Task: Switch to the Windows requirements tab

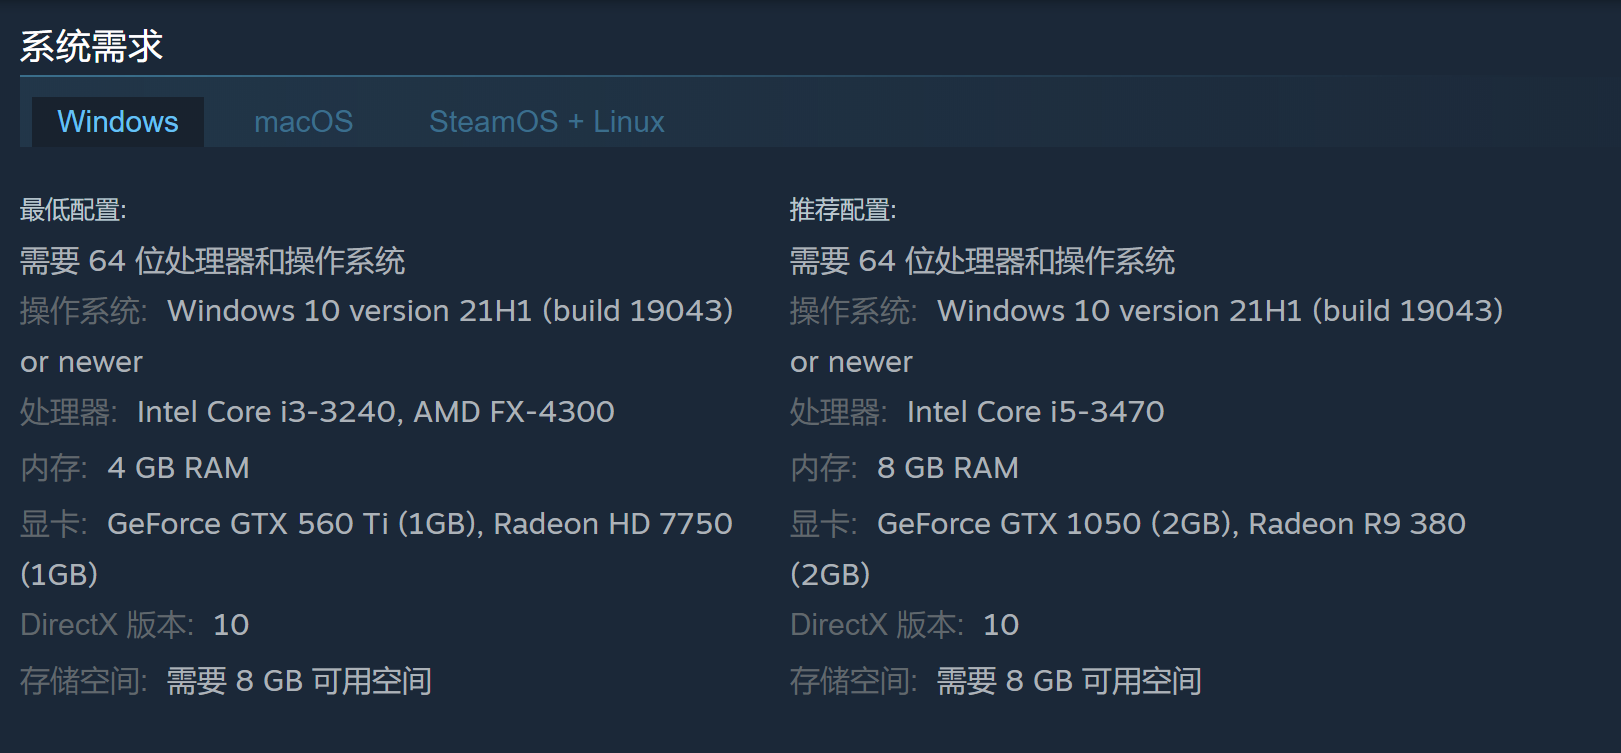Action: tap(118, 122)
